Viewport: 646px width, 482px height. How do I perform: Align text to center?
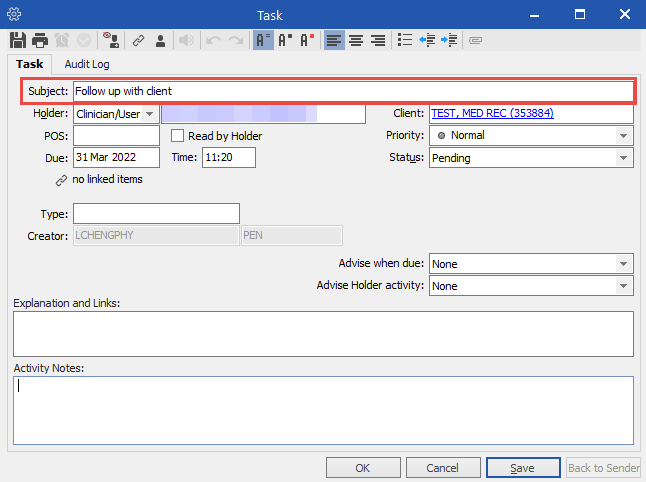click(356, 41)
